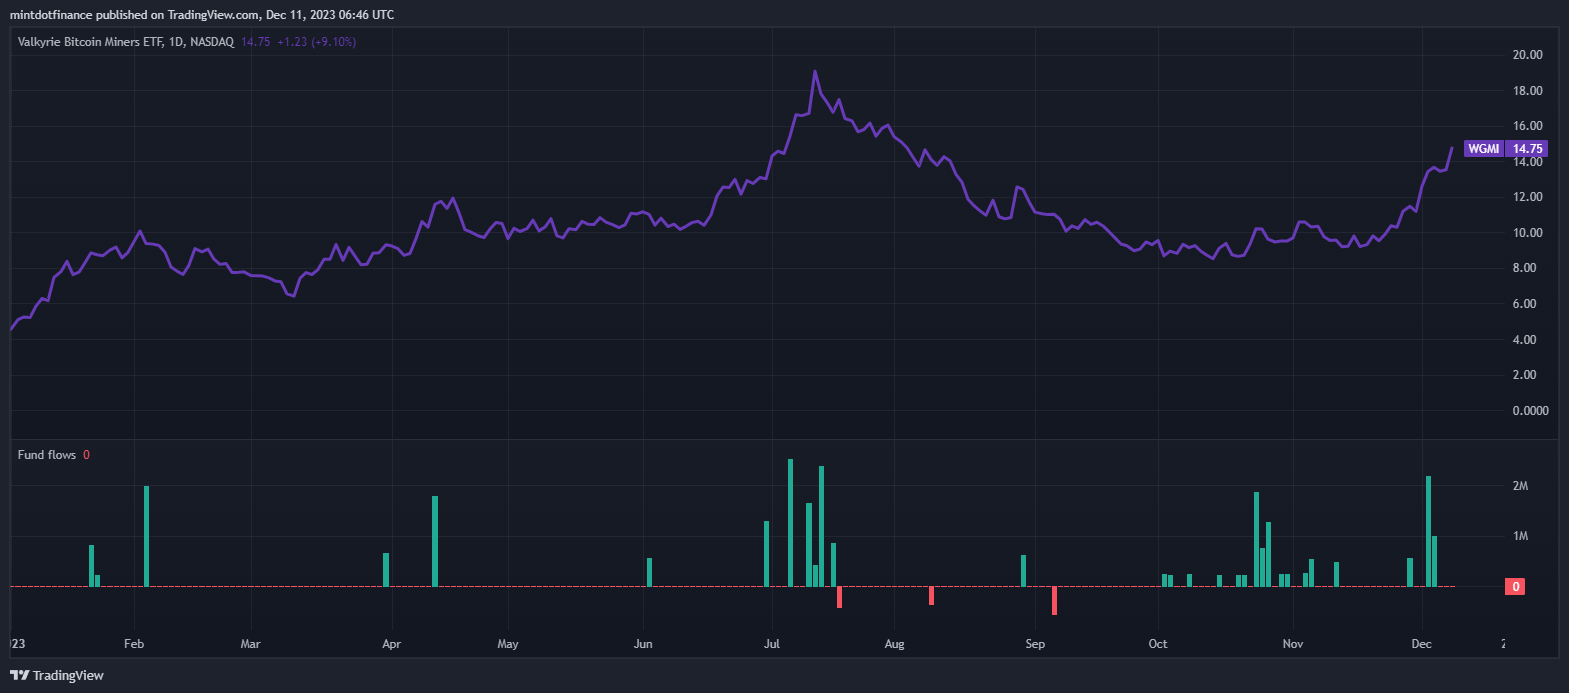Click the 6.00 price axis label
The image size is (1569, 693).
(1524, 304)
